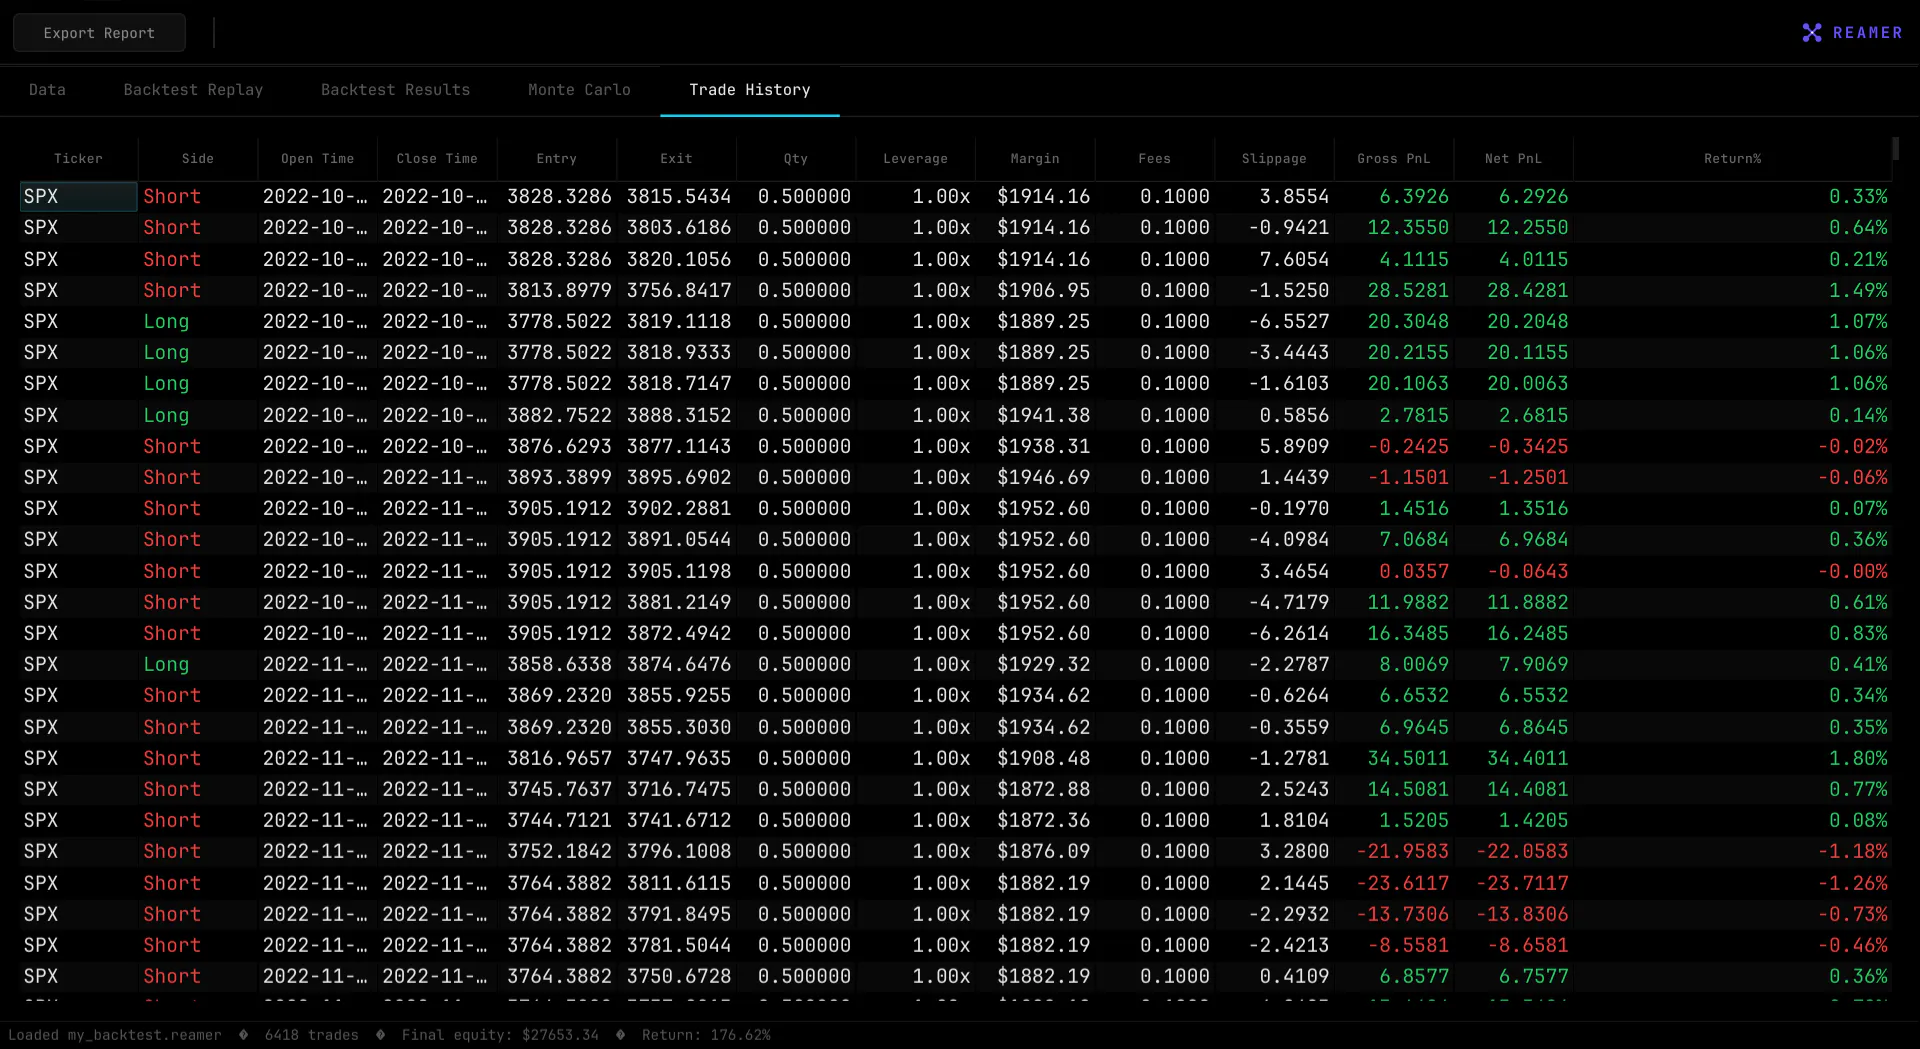Select the exit price 3881.2149
Viewport: 1920px width, 1049px height.
tap(679, 602)
